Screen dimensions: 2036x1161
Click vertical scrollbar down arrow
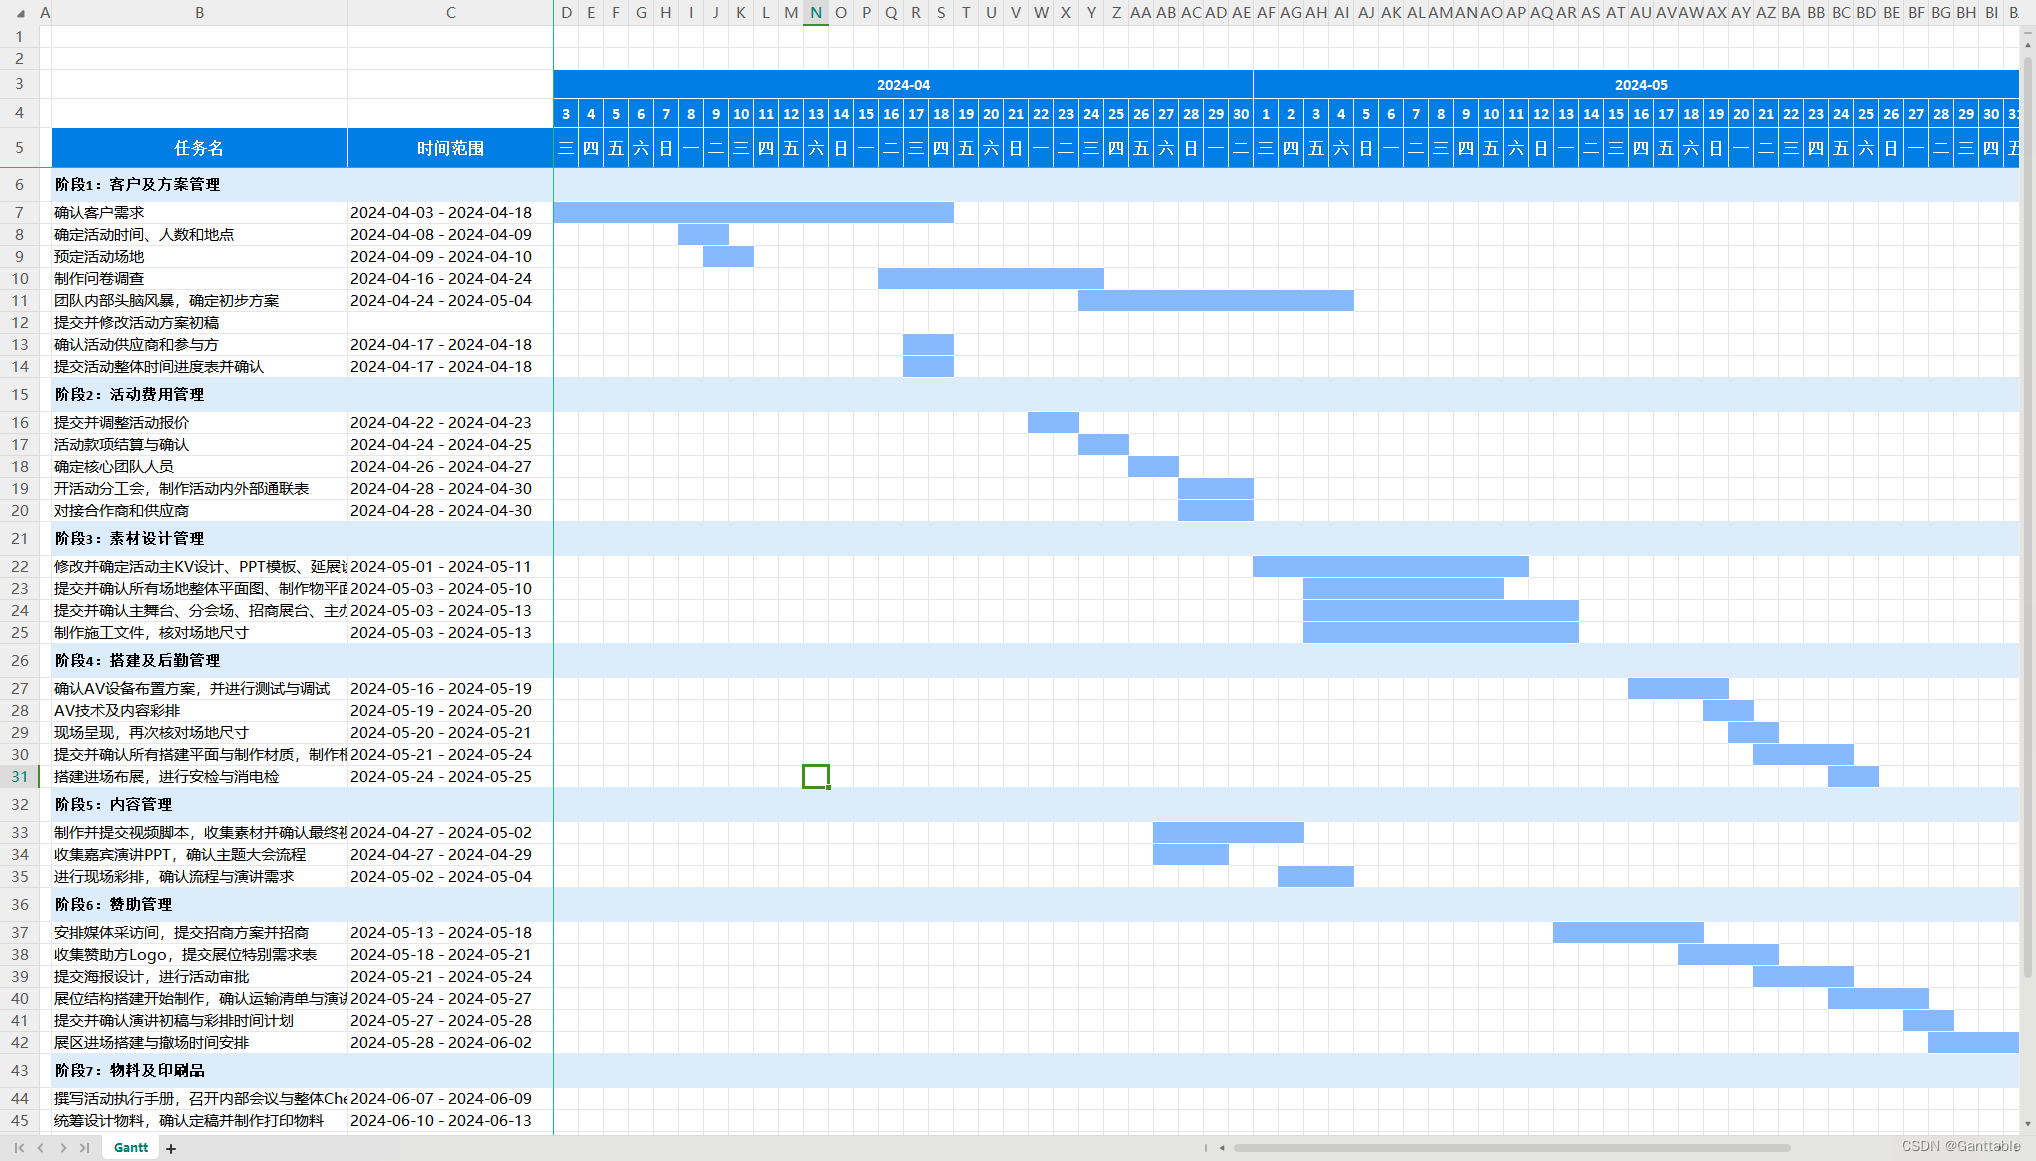2028,1124
